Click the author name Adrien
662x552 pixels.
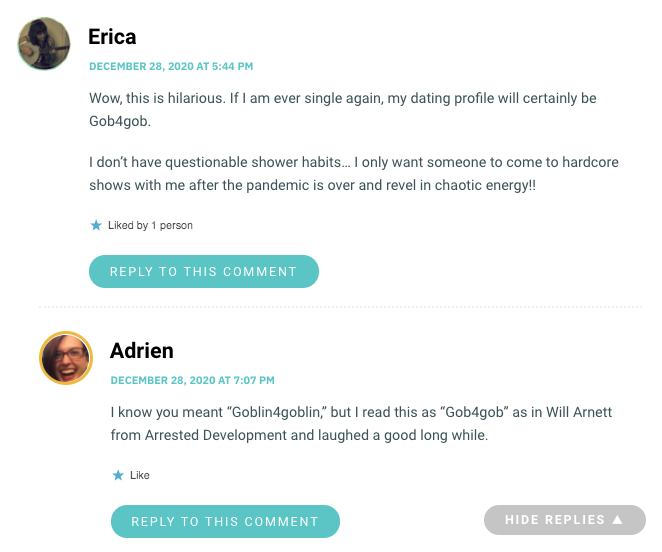[142, 351]
